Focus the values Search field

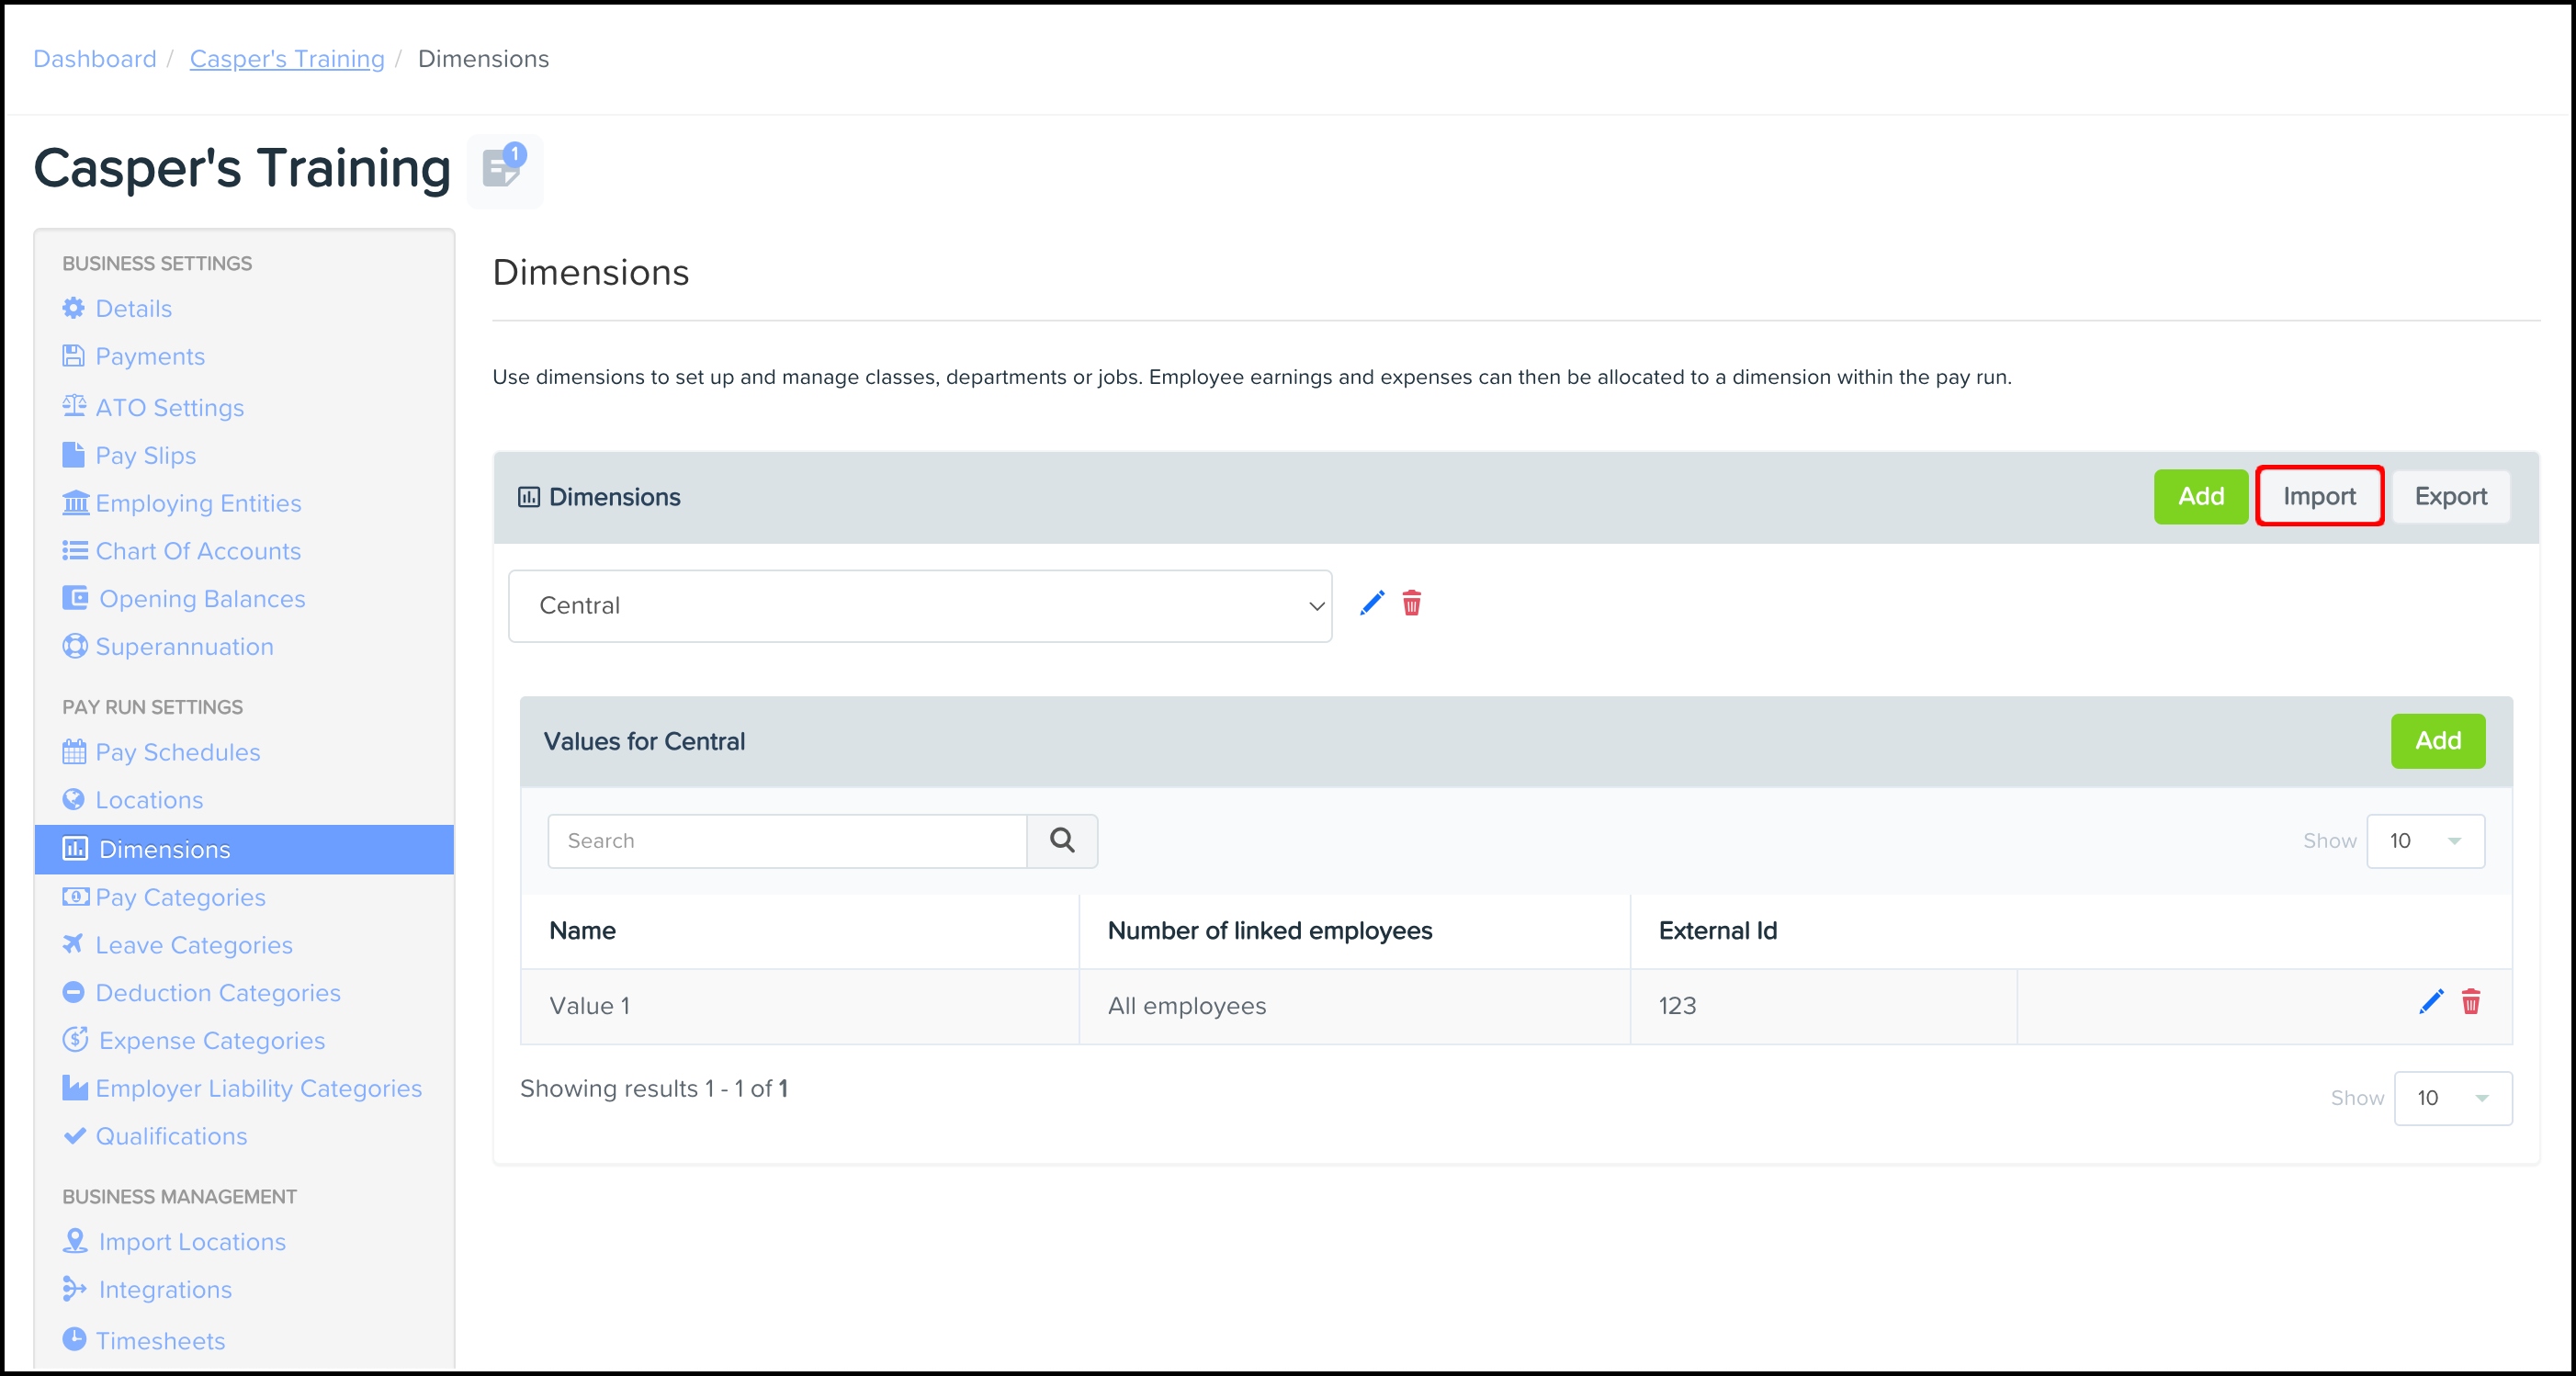pos(787,840)
